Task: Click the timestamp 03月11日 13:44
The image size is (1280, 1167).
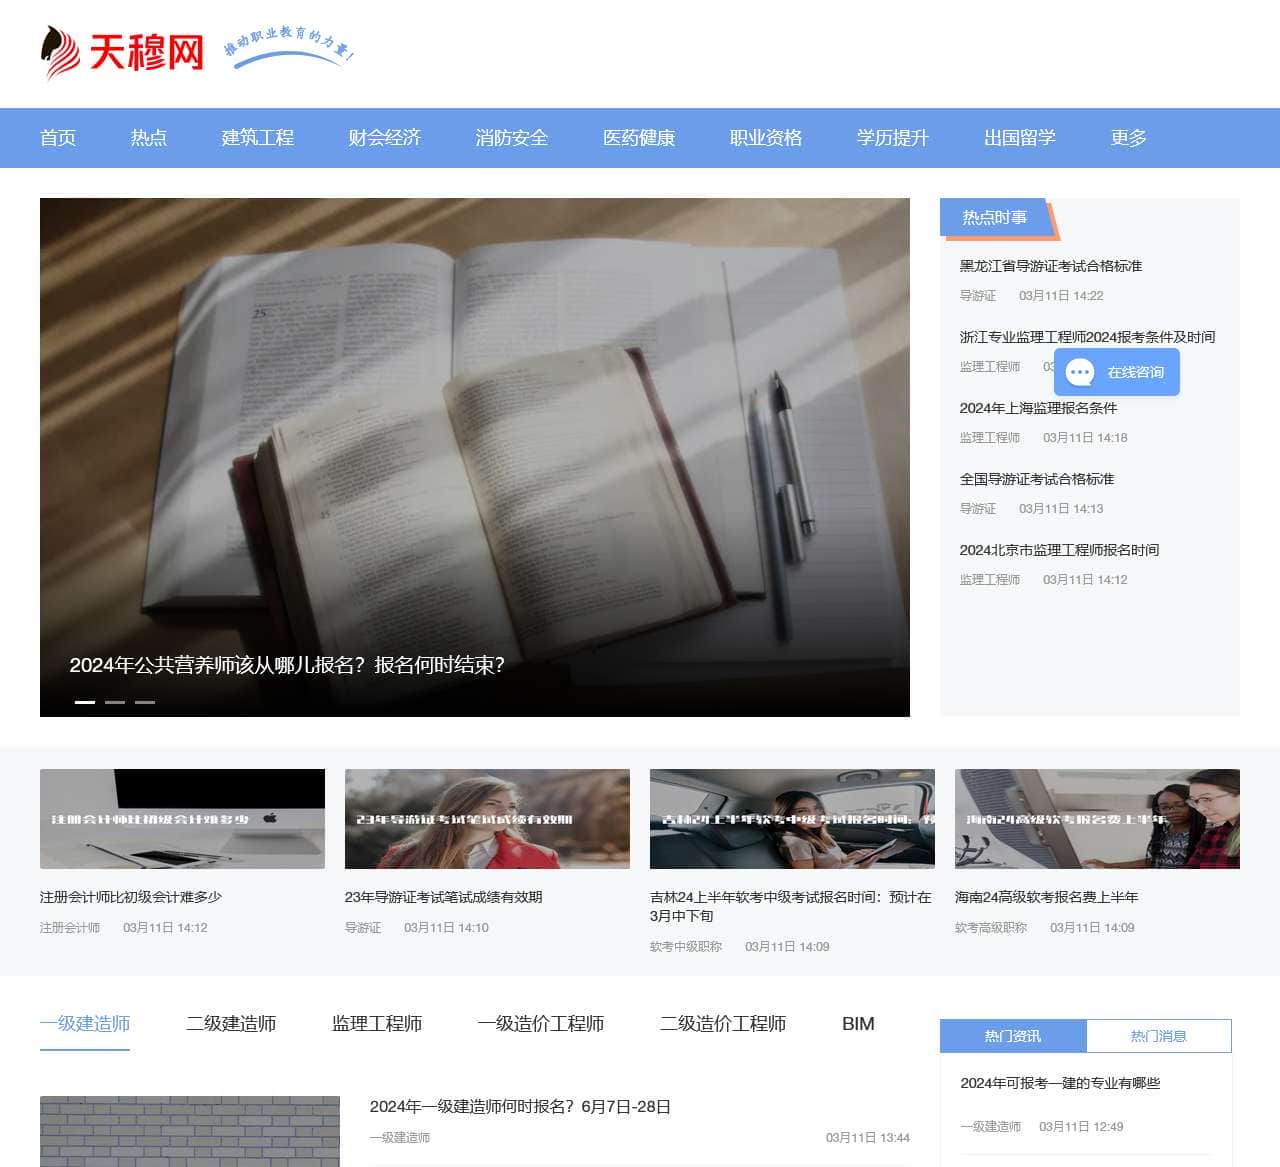Action: [868, 1138]
